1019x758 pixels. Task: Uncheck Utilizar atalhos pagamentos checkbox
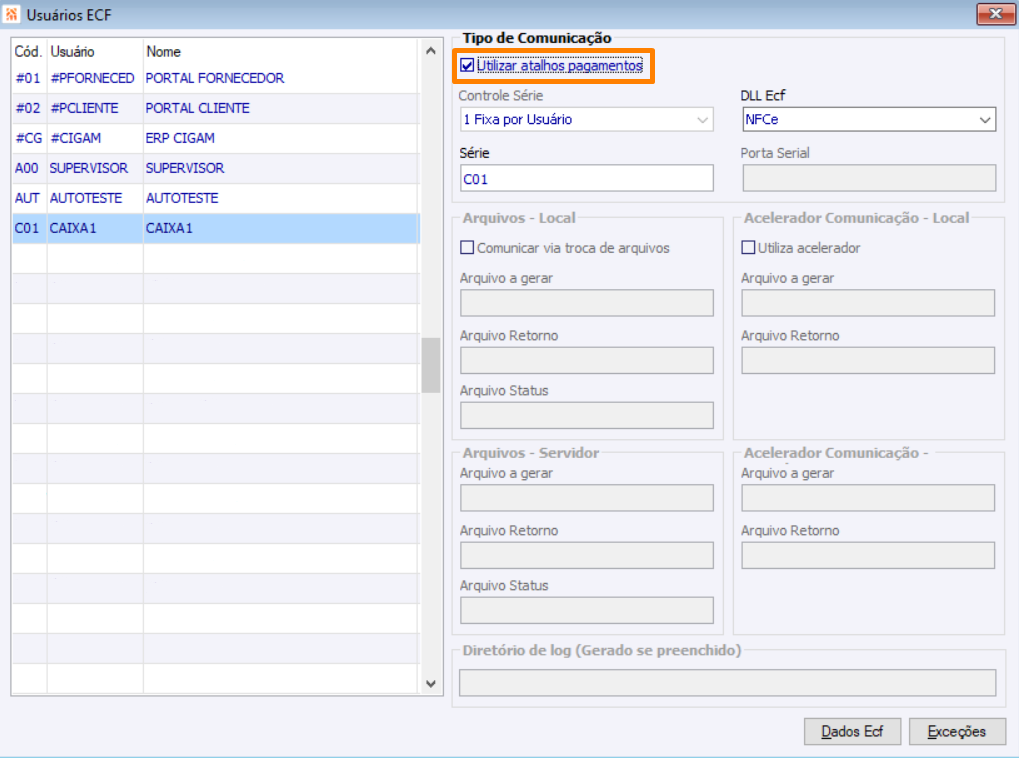tap(467, 66)
